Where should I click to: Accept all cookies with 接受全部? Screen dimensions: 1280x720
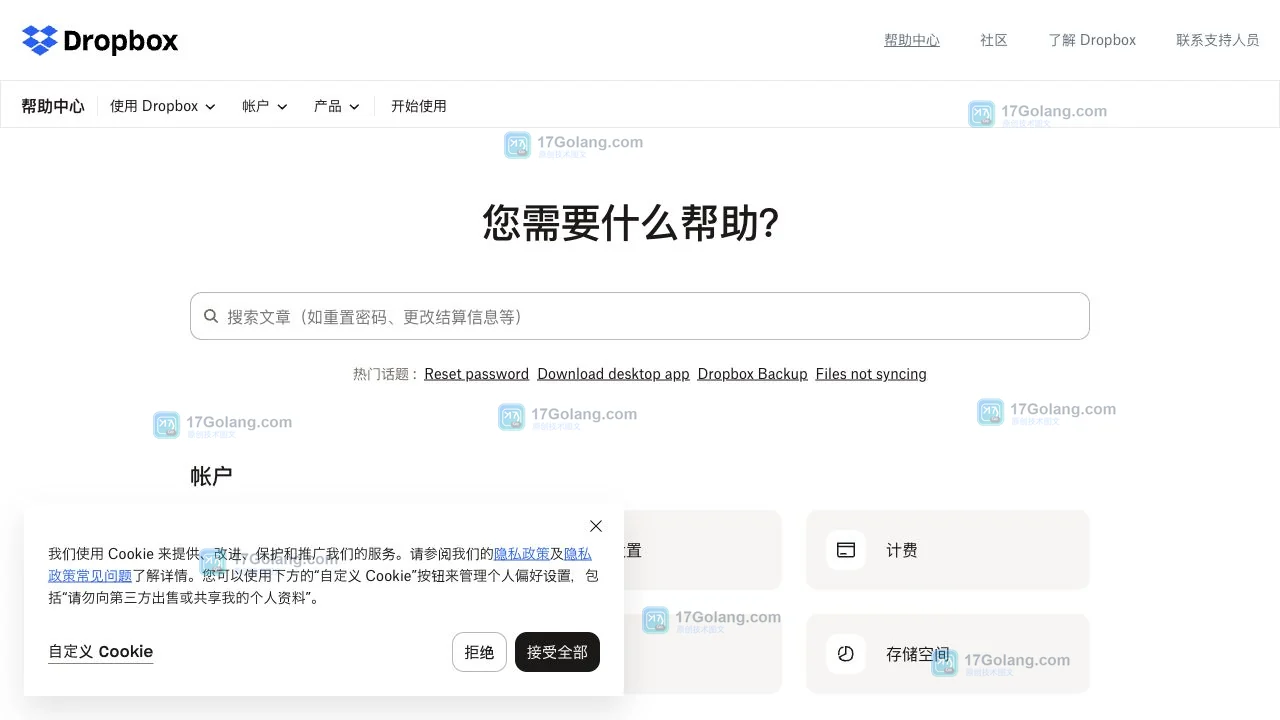[557, 652]
